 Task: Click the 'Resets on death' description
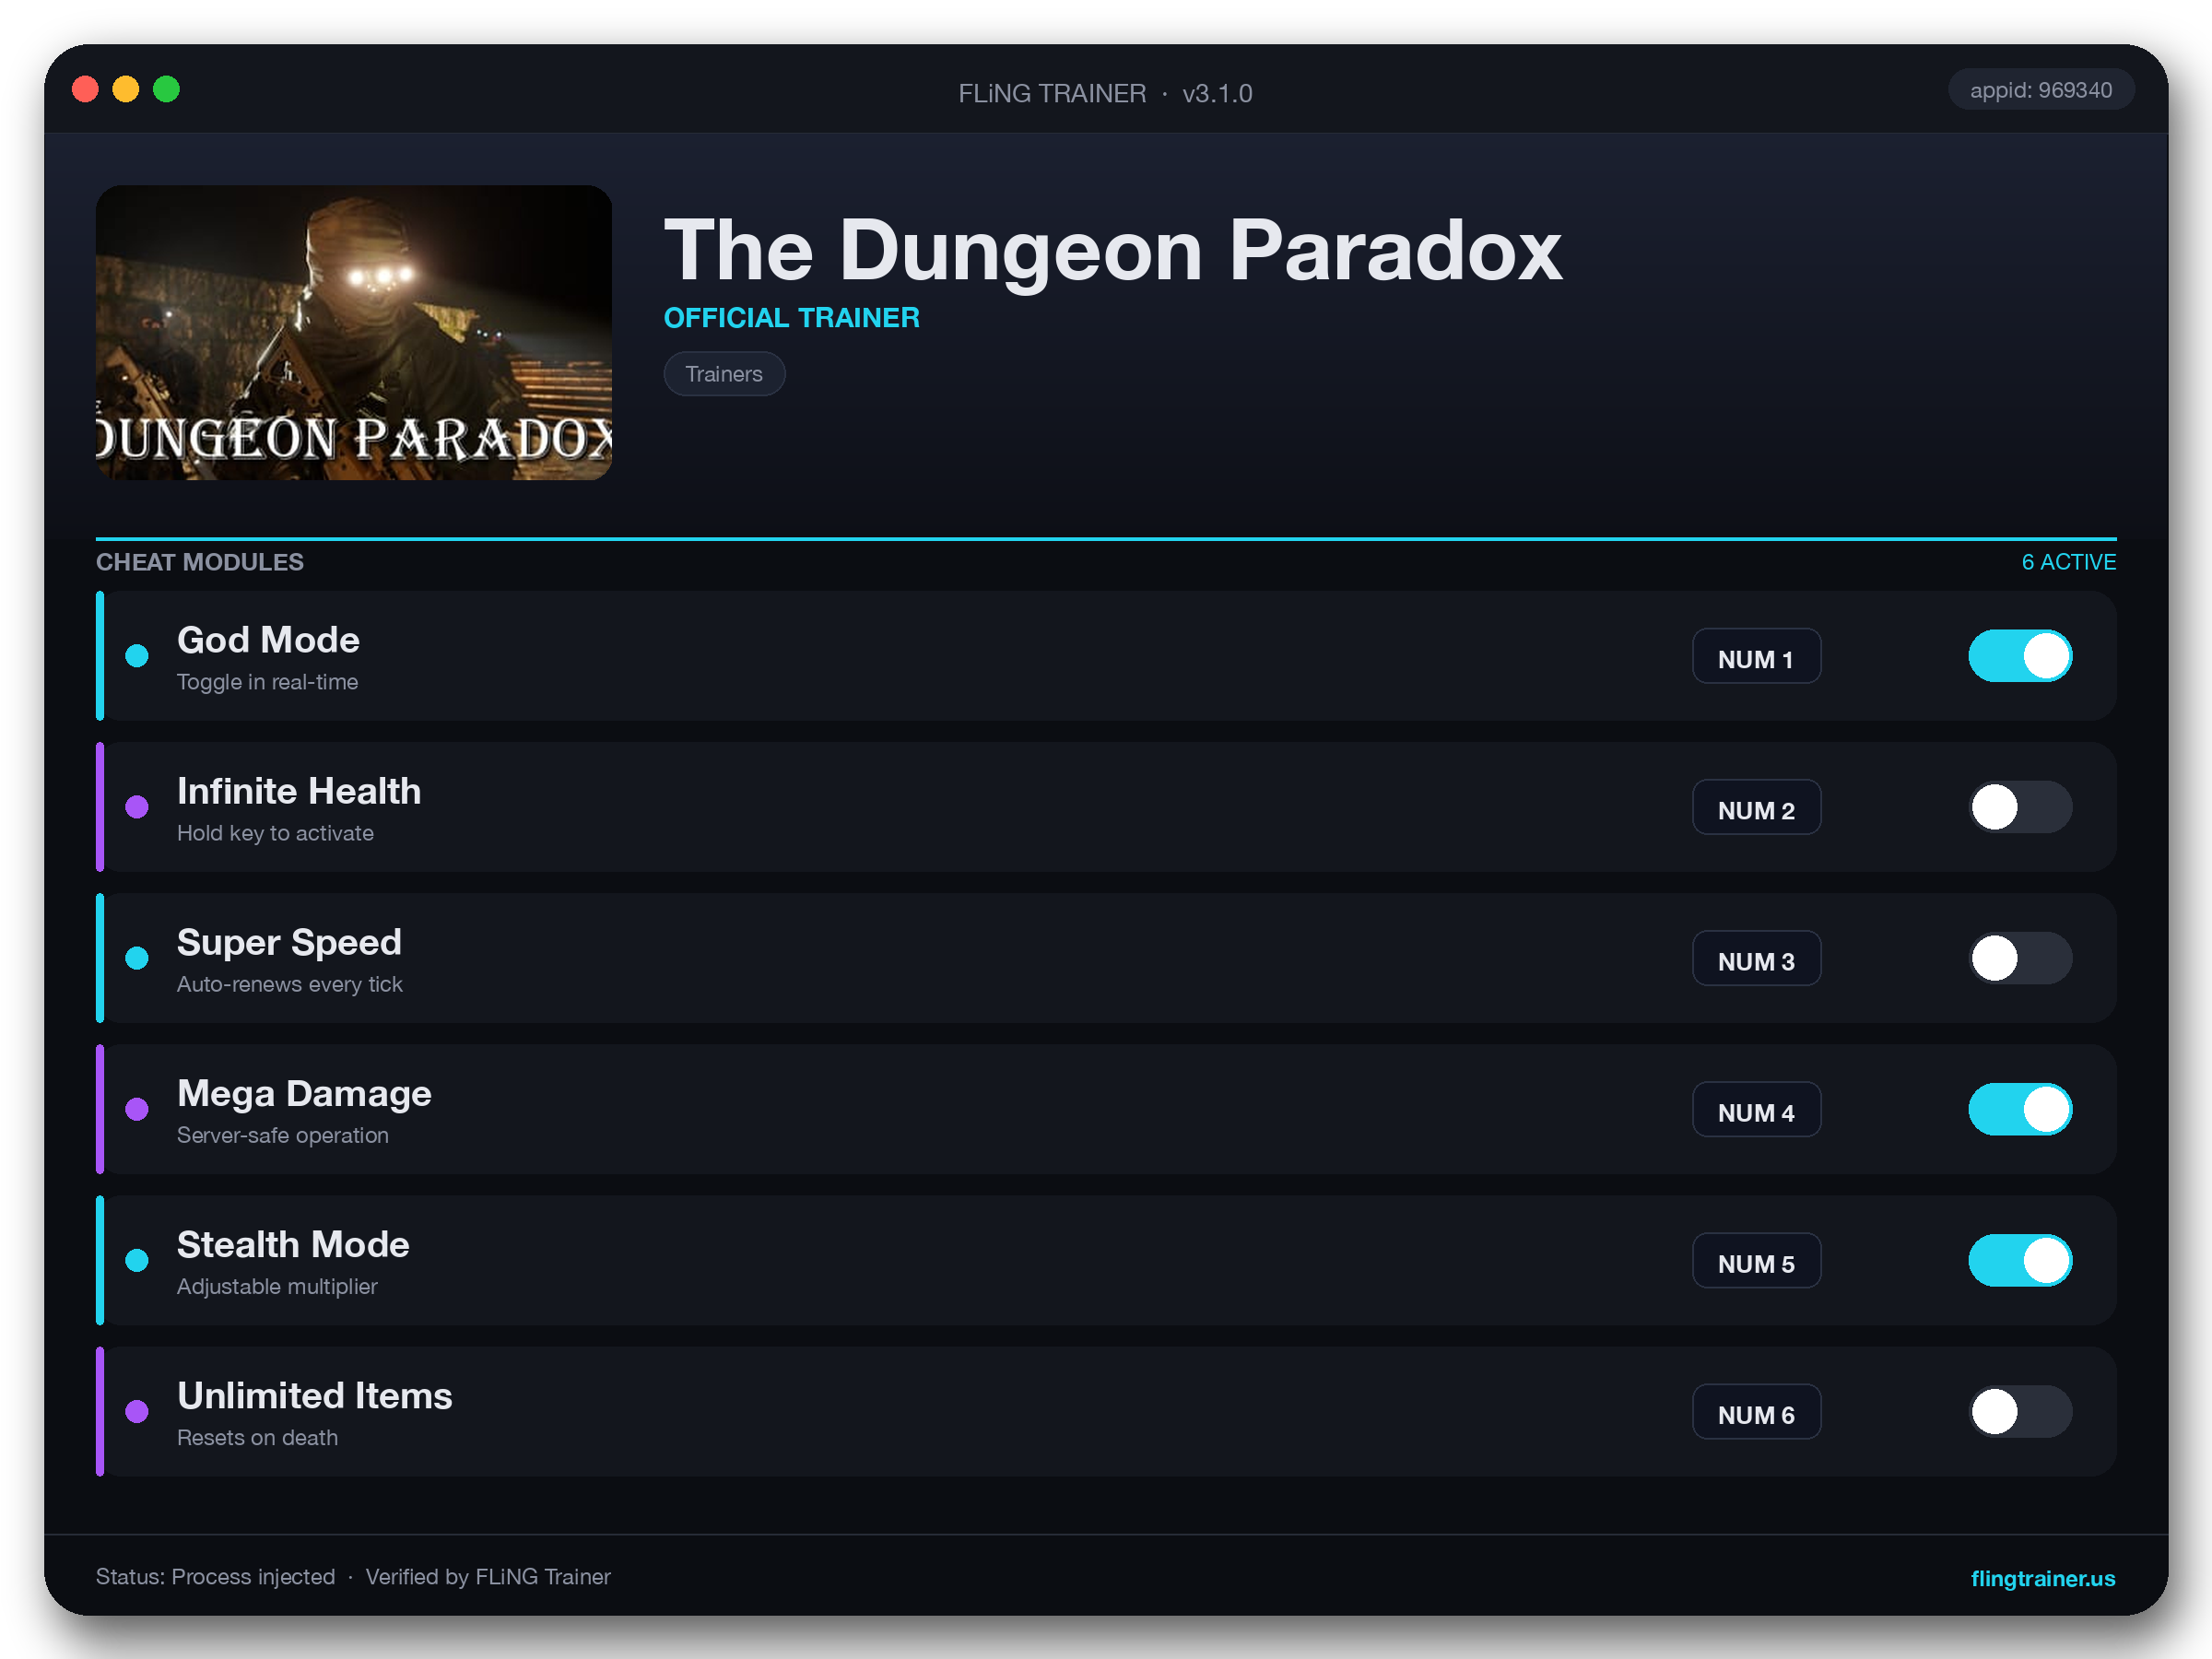(x=257, y=1437)
